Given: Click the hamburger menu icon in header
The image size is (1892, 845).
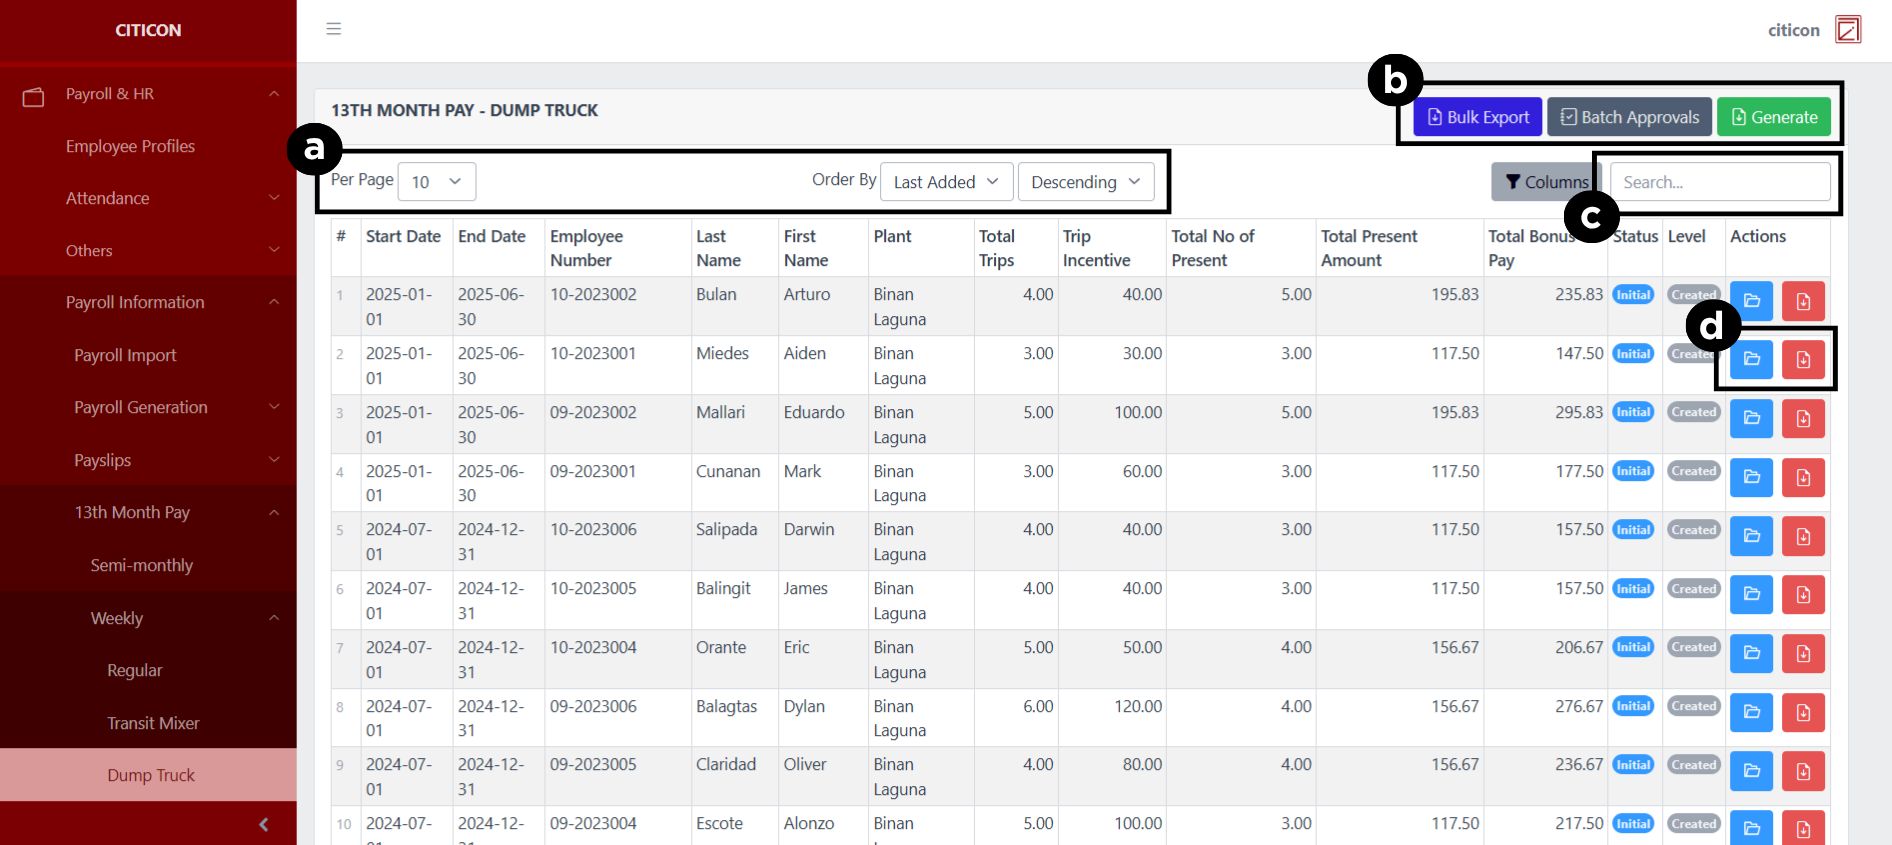Looking at the screenshot, I should 334,29.
